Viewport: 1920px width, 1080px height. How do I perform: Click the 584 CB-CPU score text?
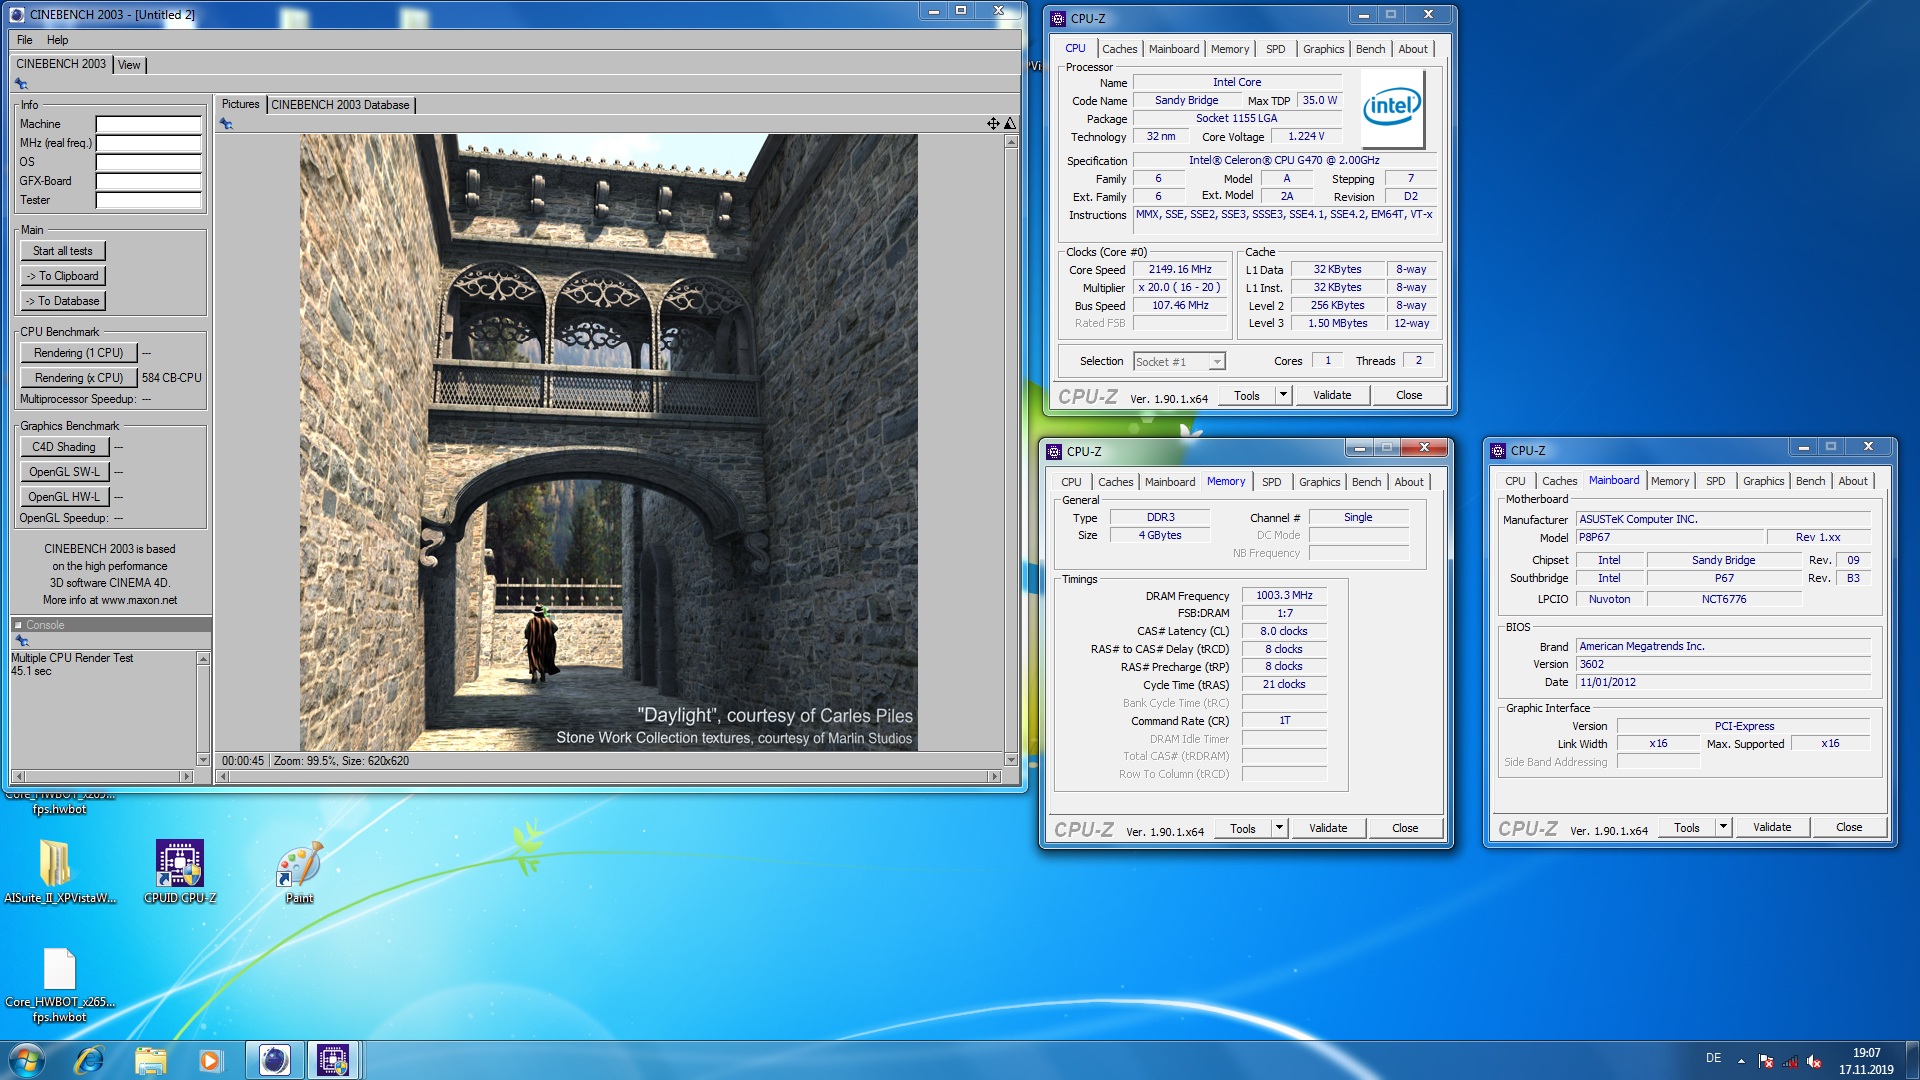(171, 378)
